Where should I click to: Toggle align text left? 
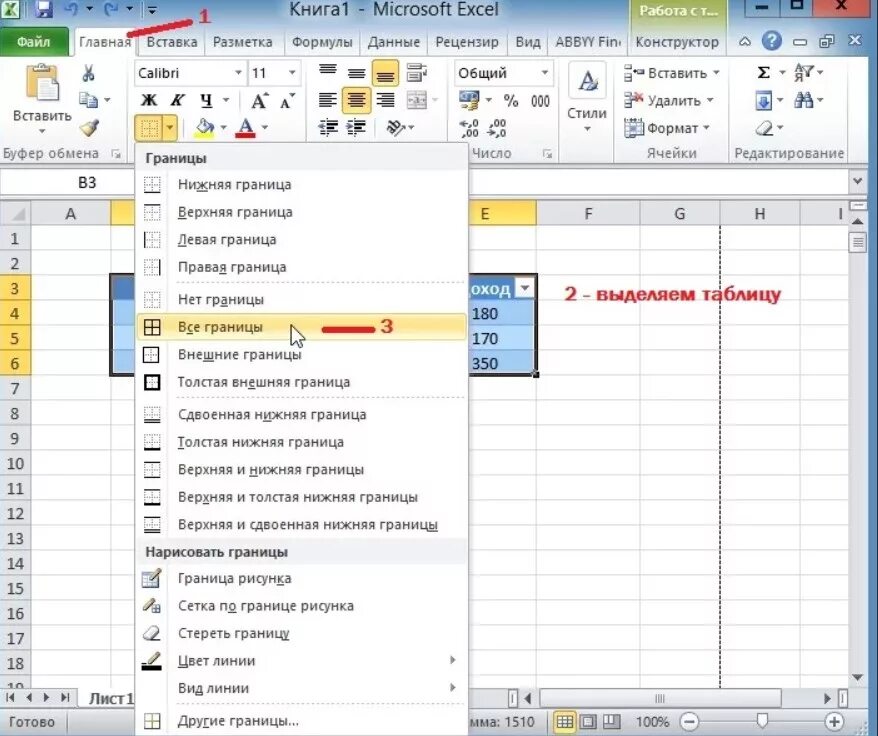tap(328, 101)
